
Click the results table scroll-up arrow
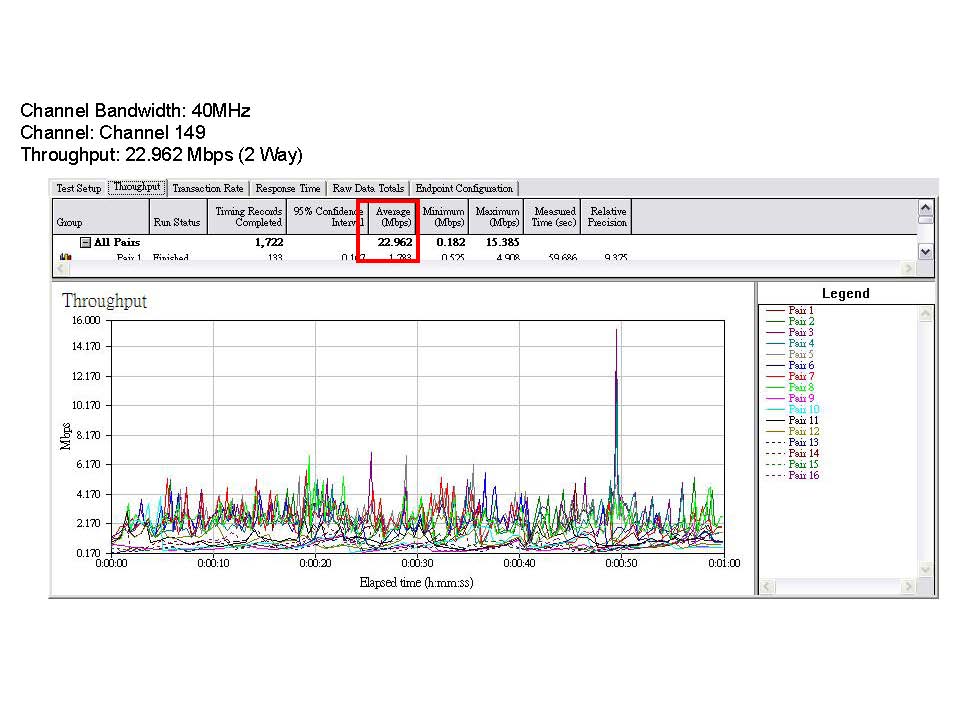coord(926,208)
